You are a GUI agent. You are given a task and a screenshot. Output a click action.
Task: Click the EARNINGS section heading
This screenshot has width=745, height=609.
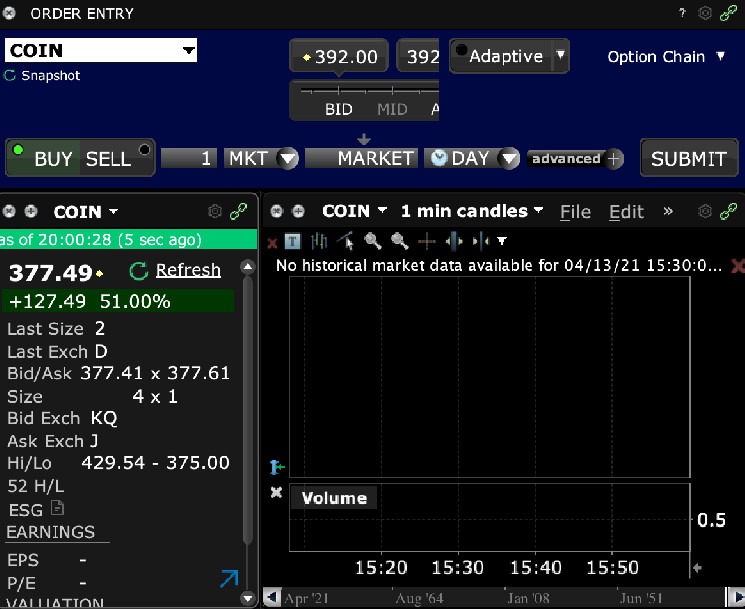(x=51, y=532)
